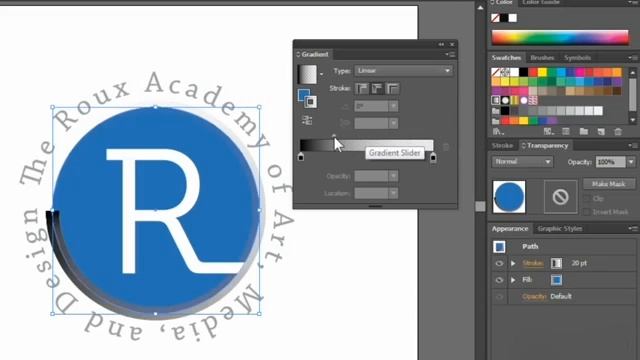
Task: Expand the Stroke attribute in Appearance
Action: (x=513, y=264)
